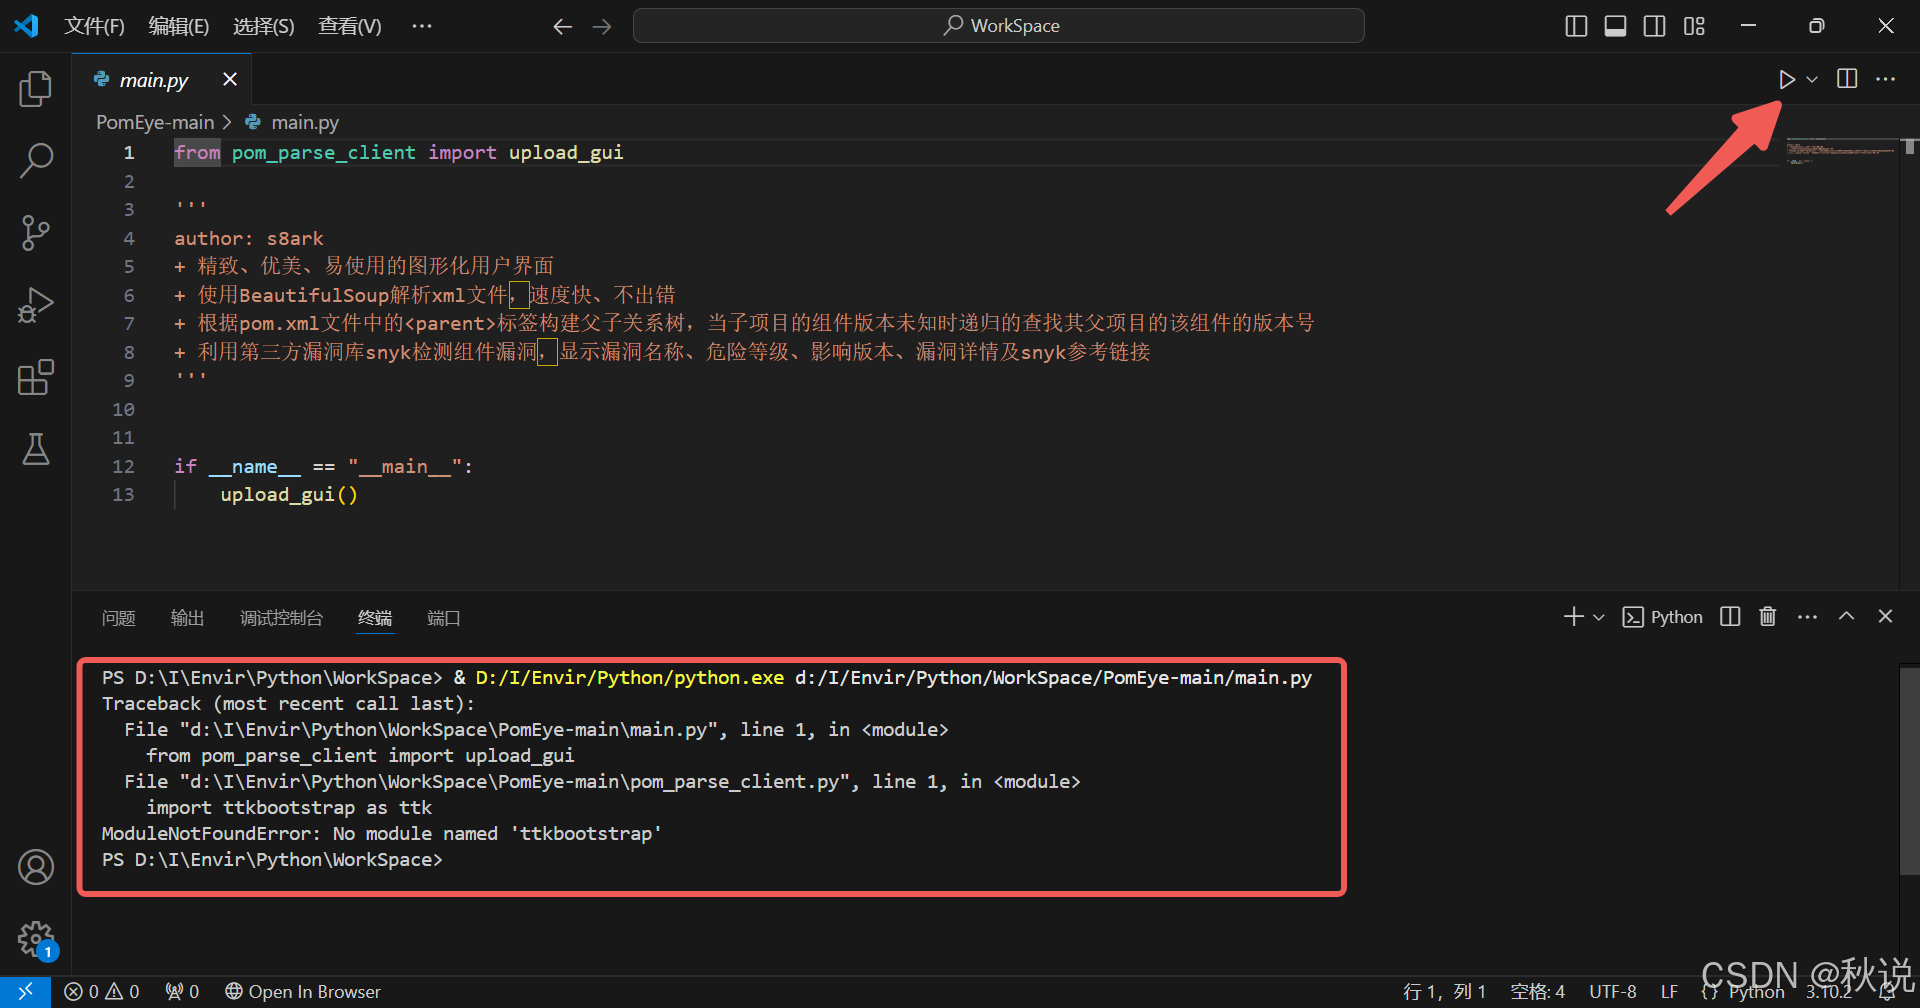This screenshot has height=1008, width=1920.
Task: Click the WorkSpace command center search box
Action: pos(999,26)
